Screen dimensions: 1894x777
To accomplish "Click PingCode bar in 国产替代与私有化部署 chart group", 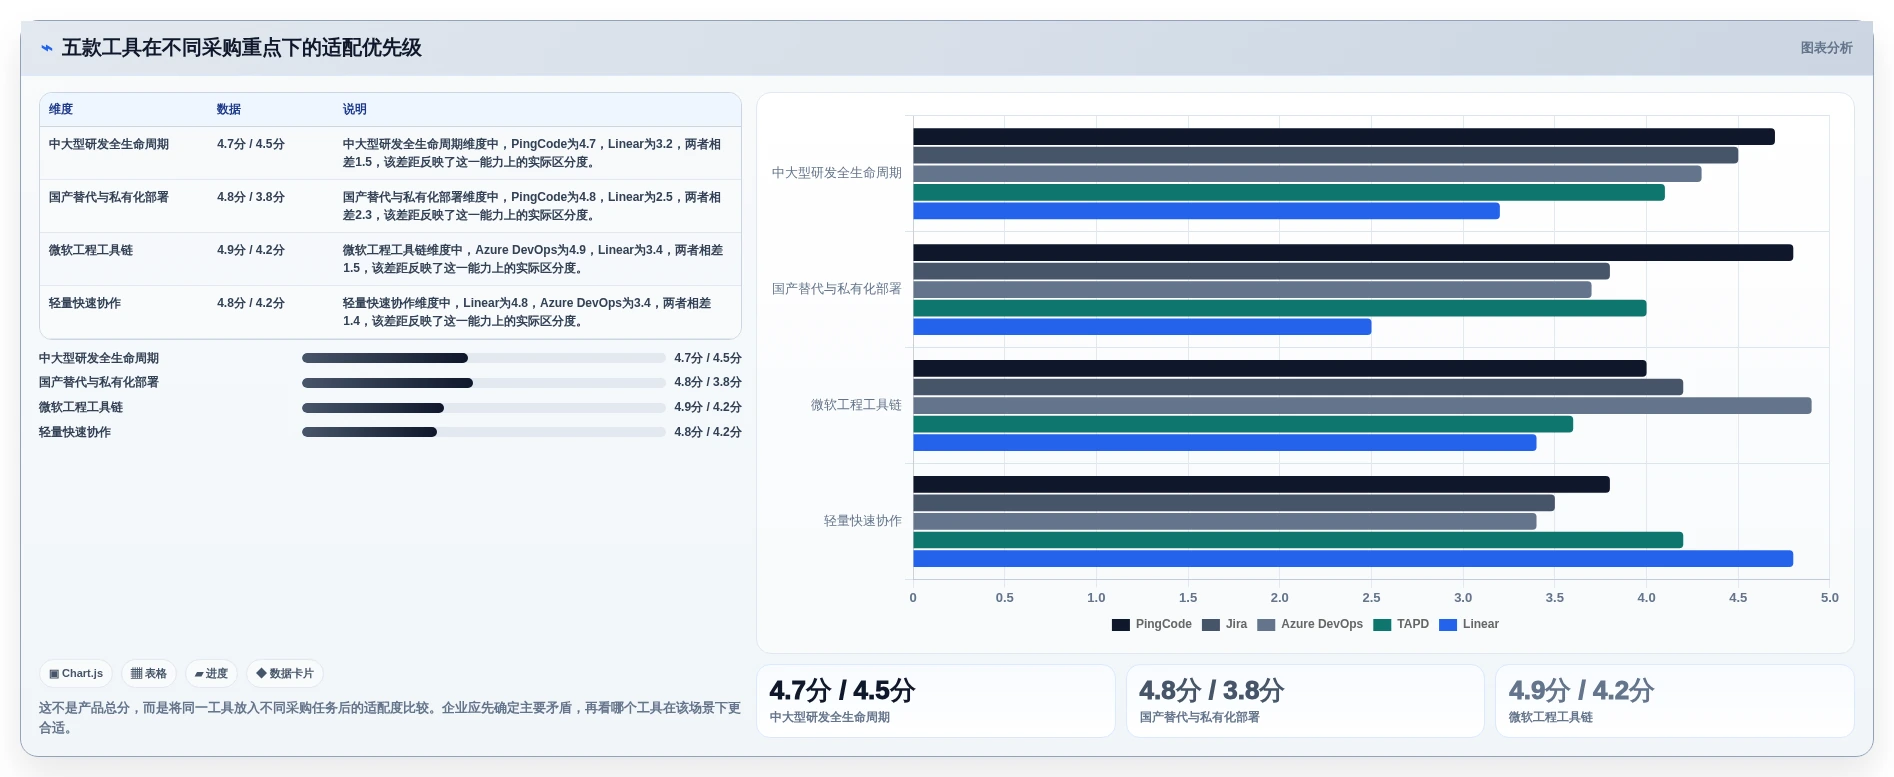I will [x=1352, y=253].
